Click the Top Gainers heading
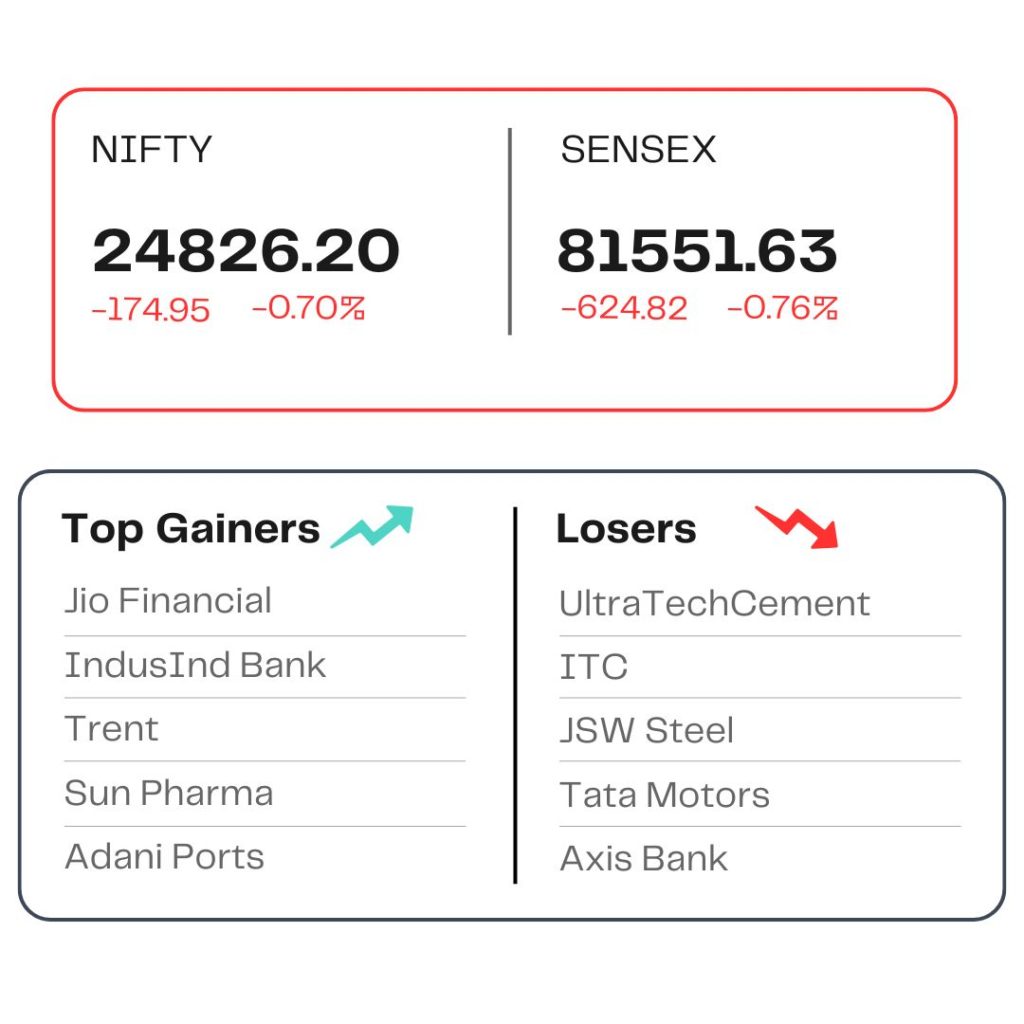 click(x=191, y=529)
